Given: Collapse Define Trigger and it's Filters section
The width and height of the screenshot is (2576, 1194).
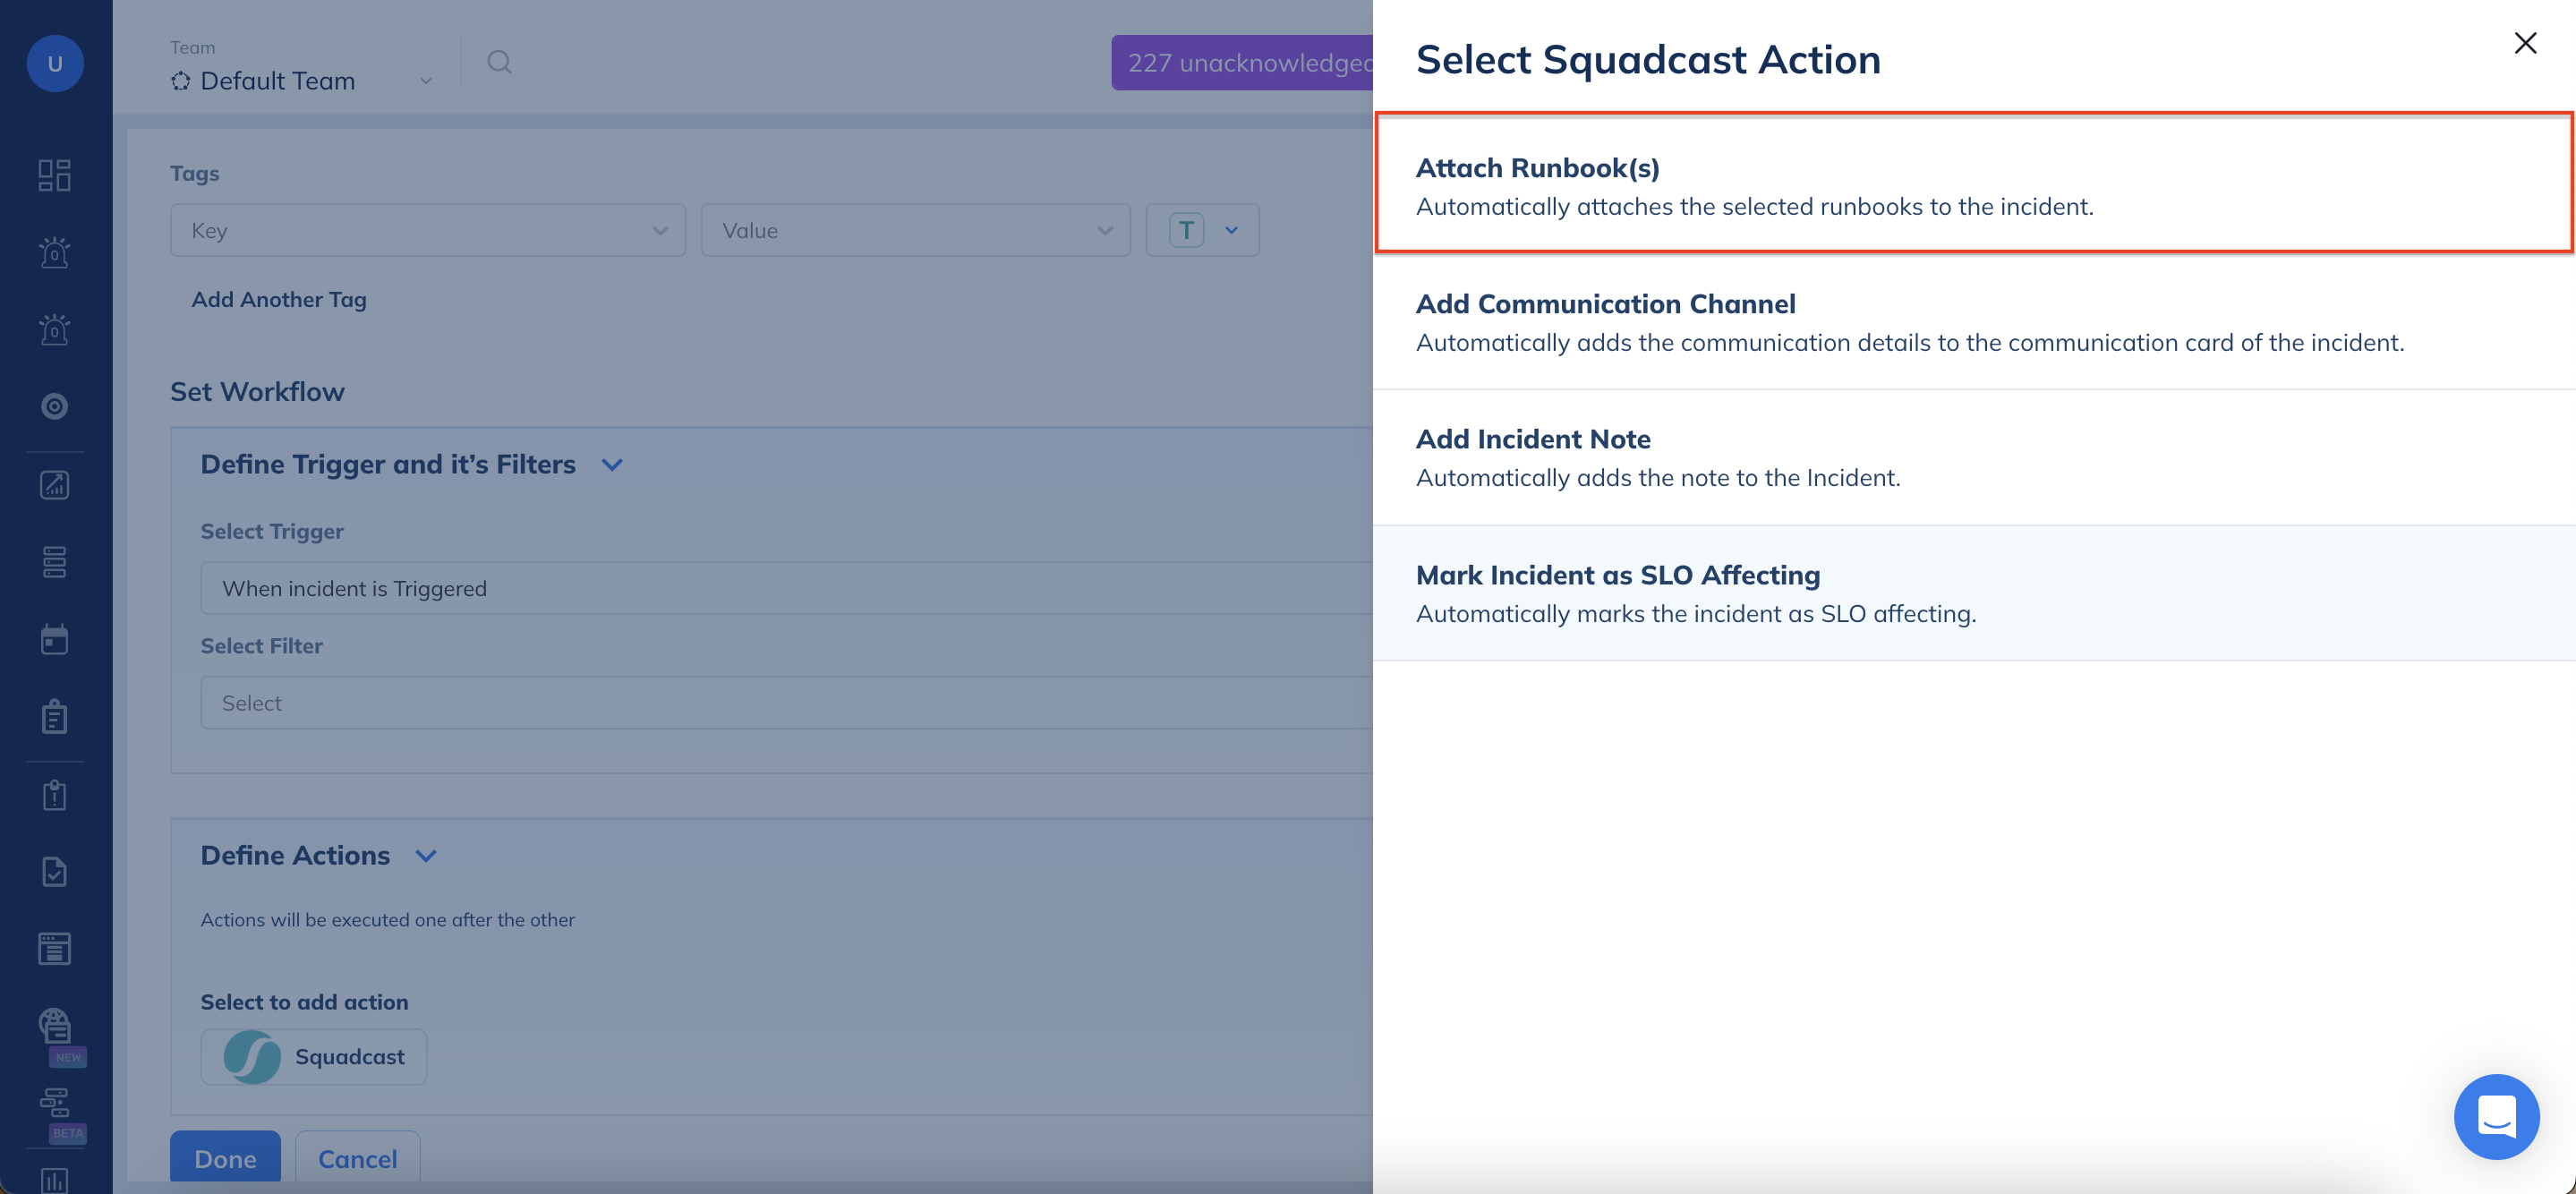Looking at the screenshot, I should pos(612,464).
